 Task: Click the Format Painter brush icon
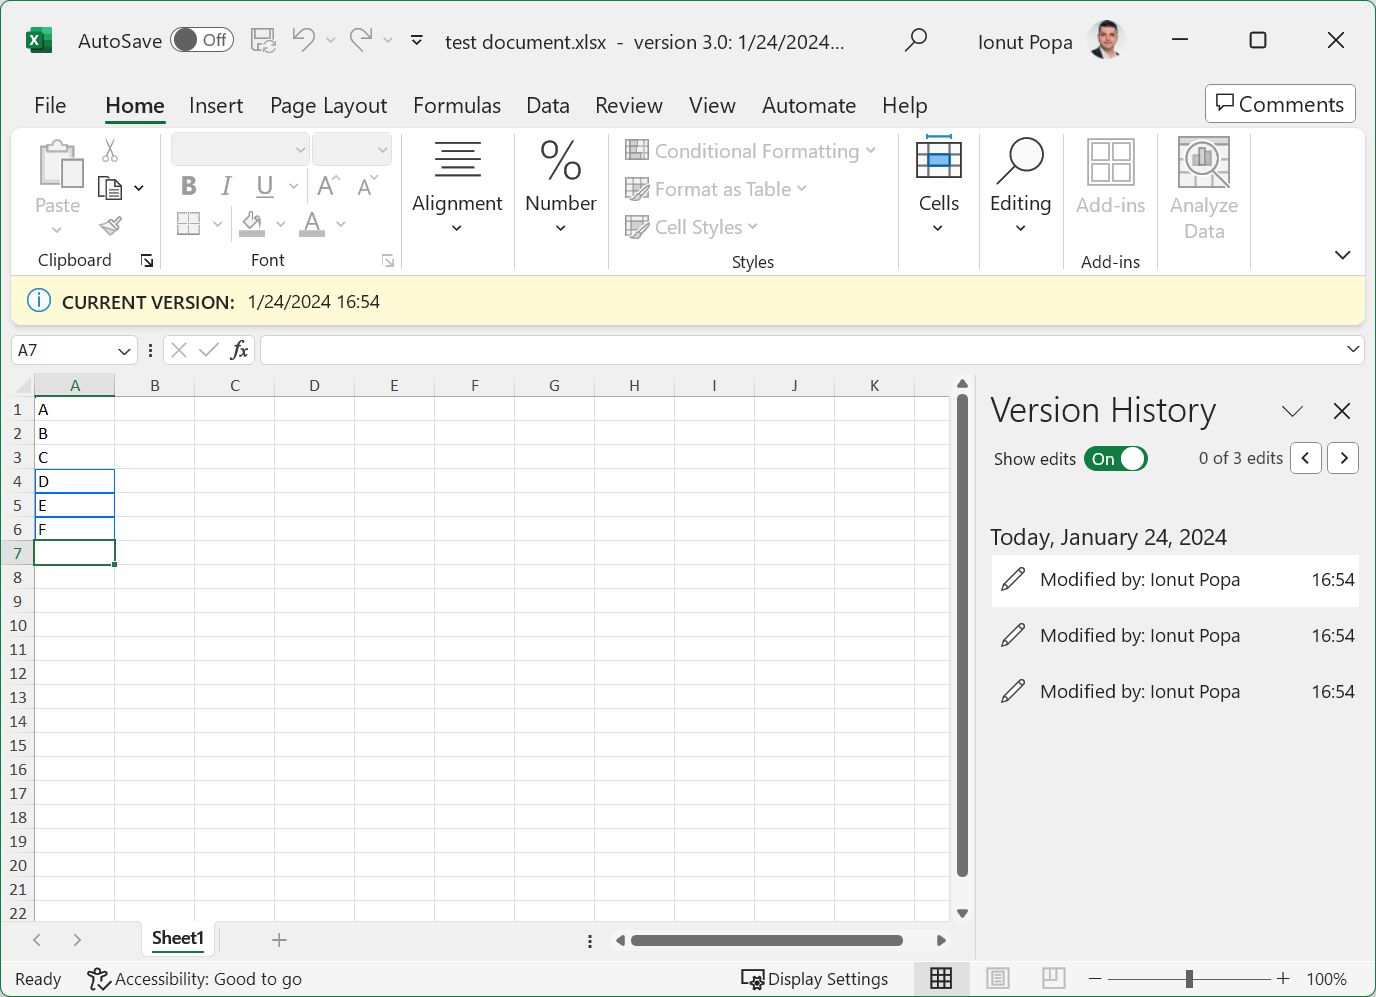coord(111,226)
